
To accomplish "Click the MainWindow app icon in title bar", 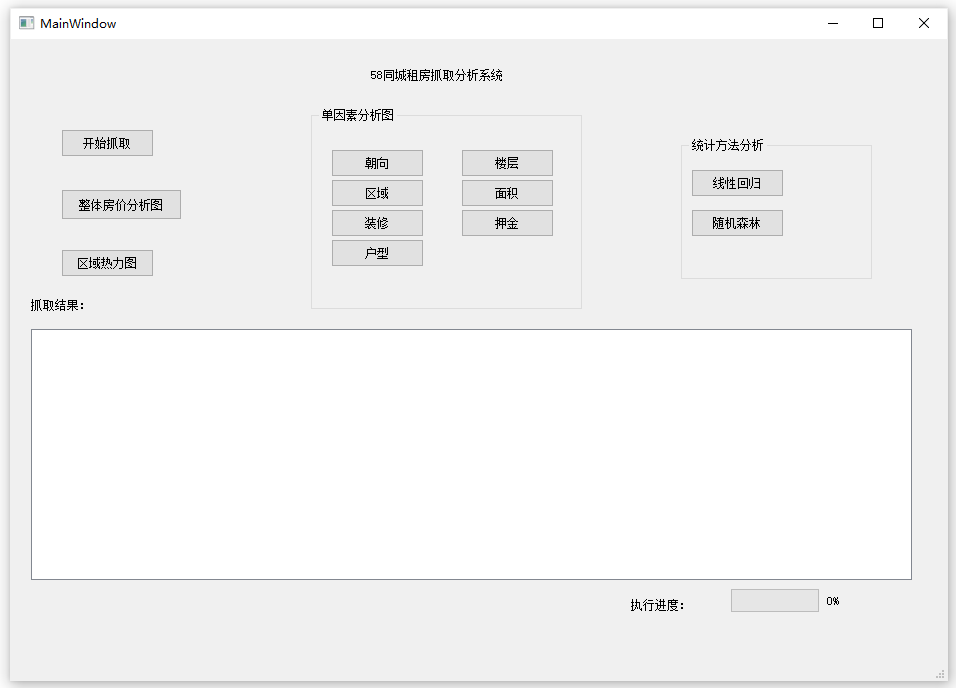I will coord(26,23).
